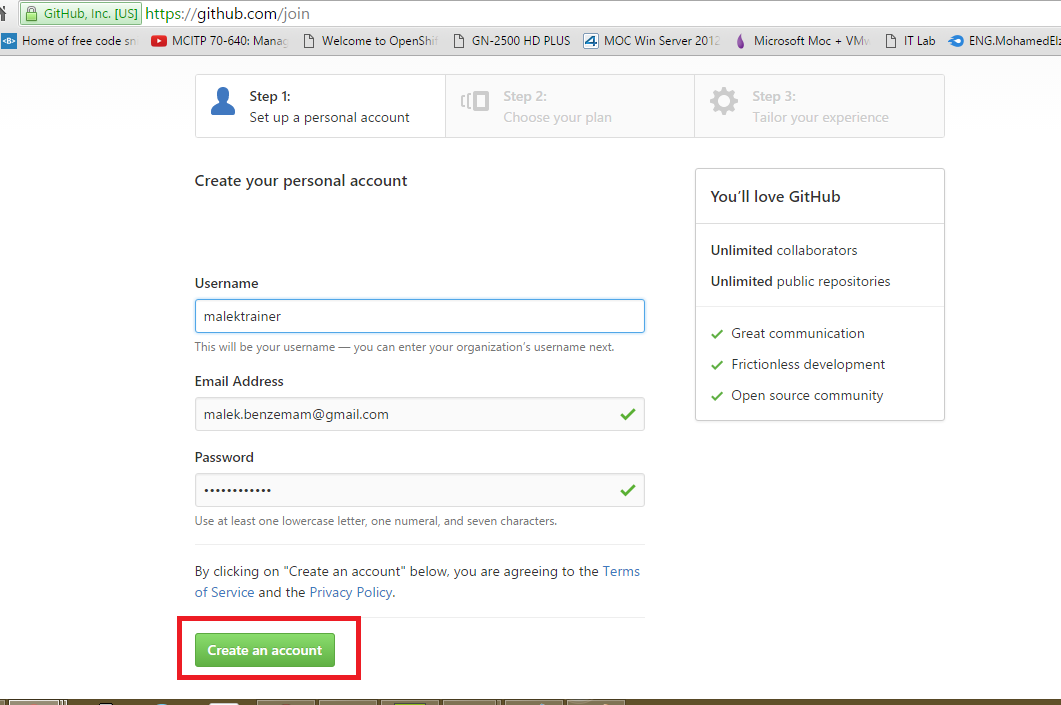The height and width of the screenshot is (705, 1061).
Task: Click the 'Unlimited collaborators' text
Action: coord(784,250)
